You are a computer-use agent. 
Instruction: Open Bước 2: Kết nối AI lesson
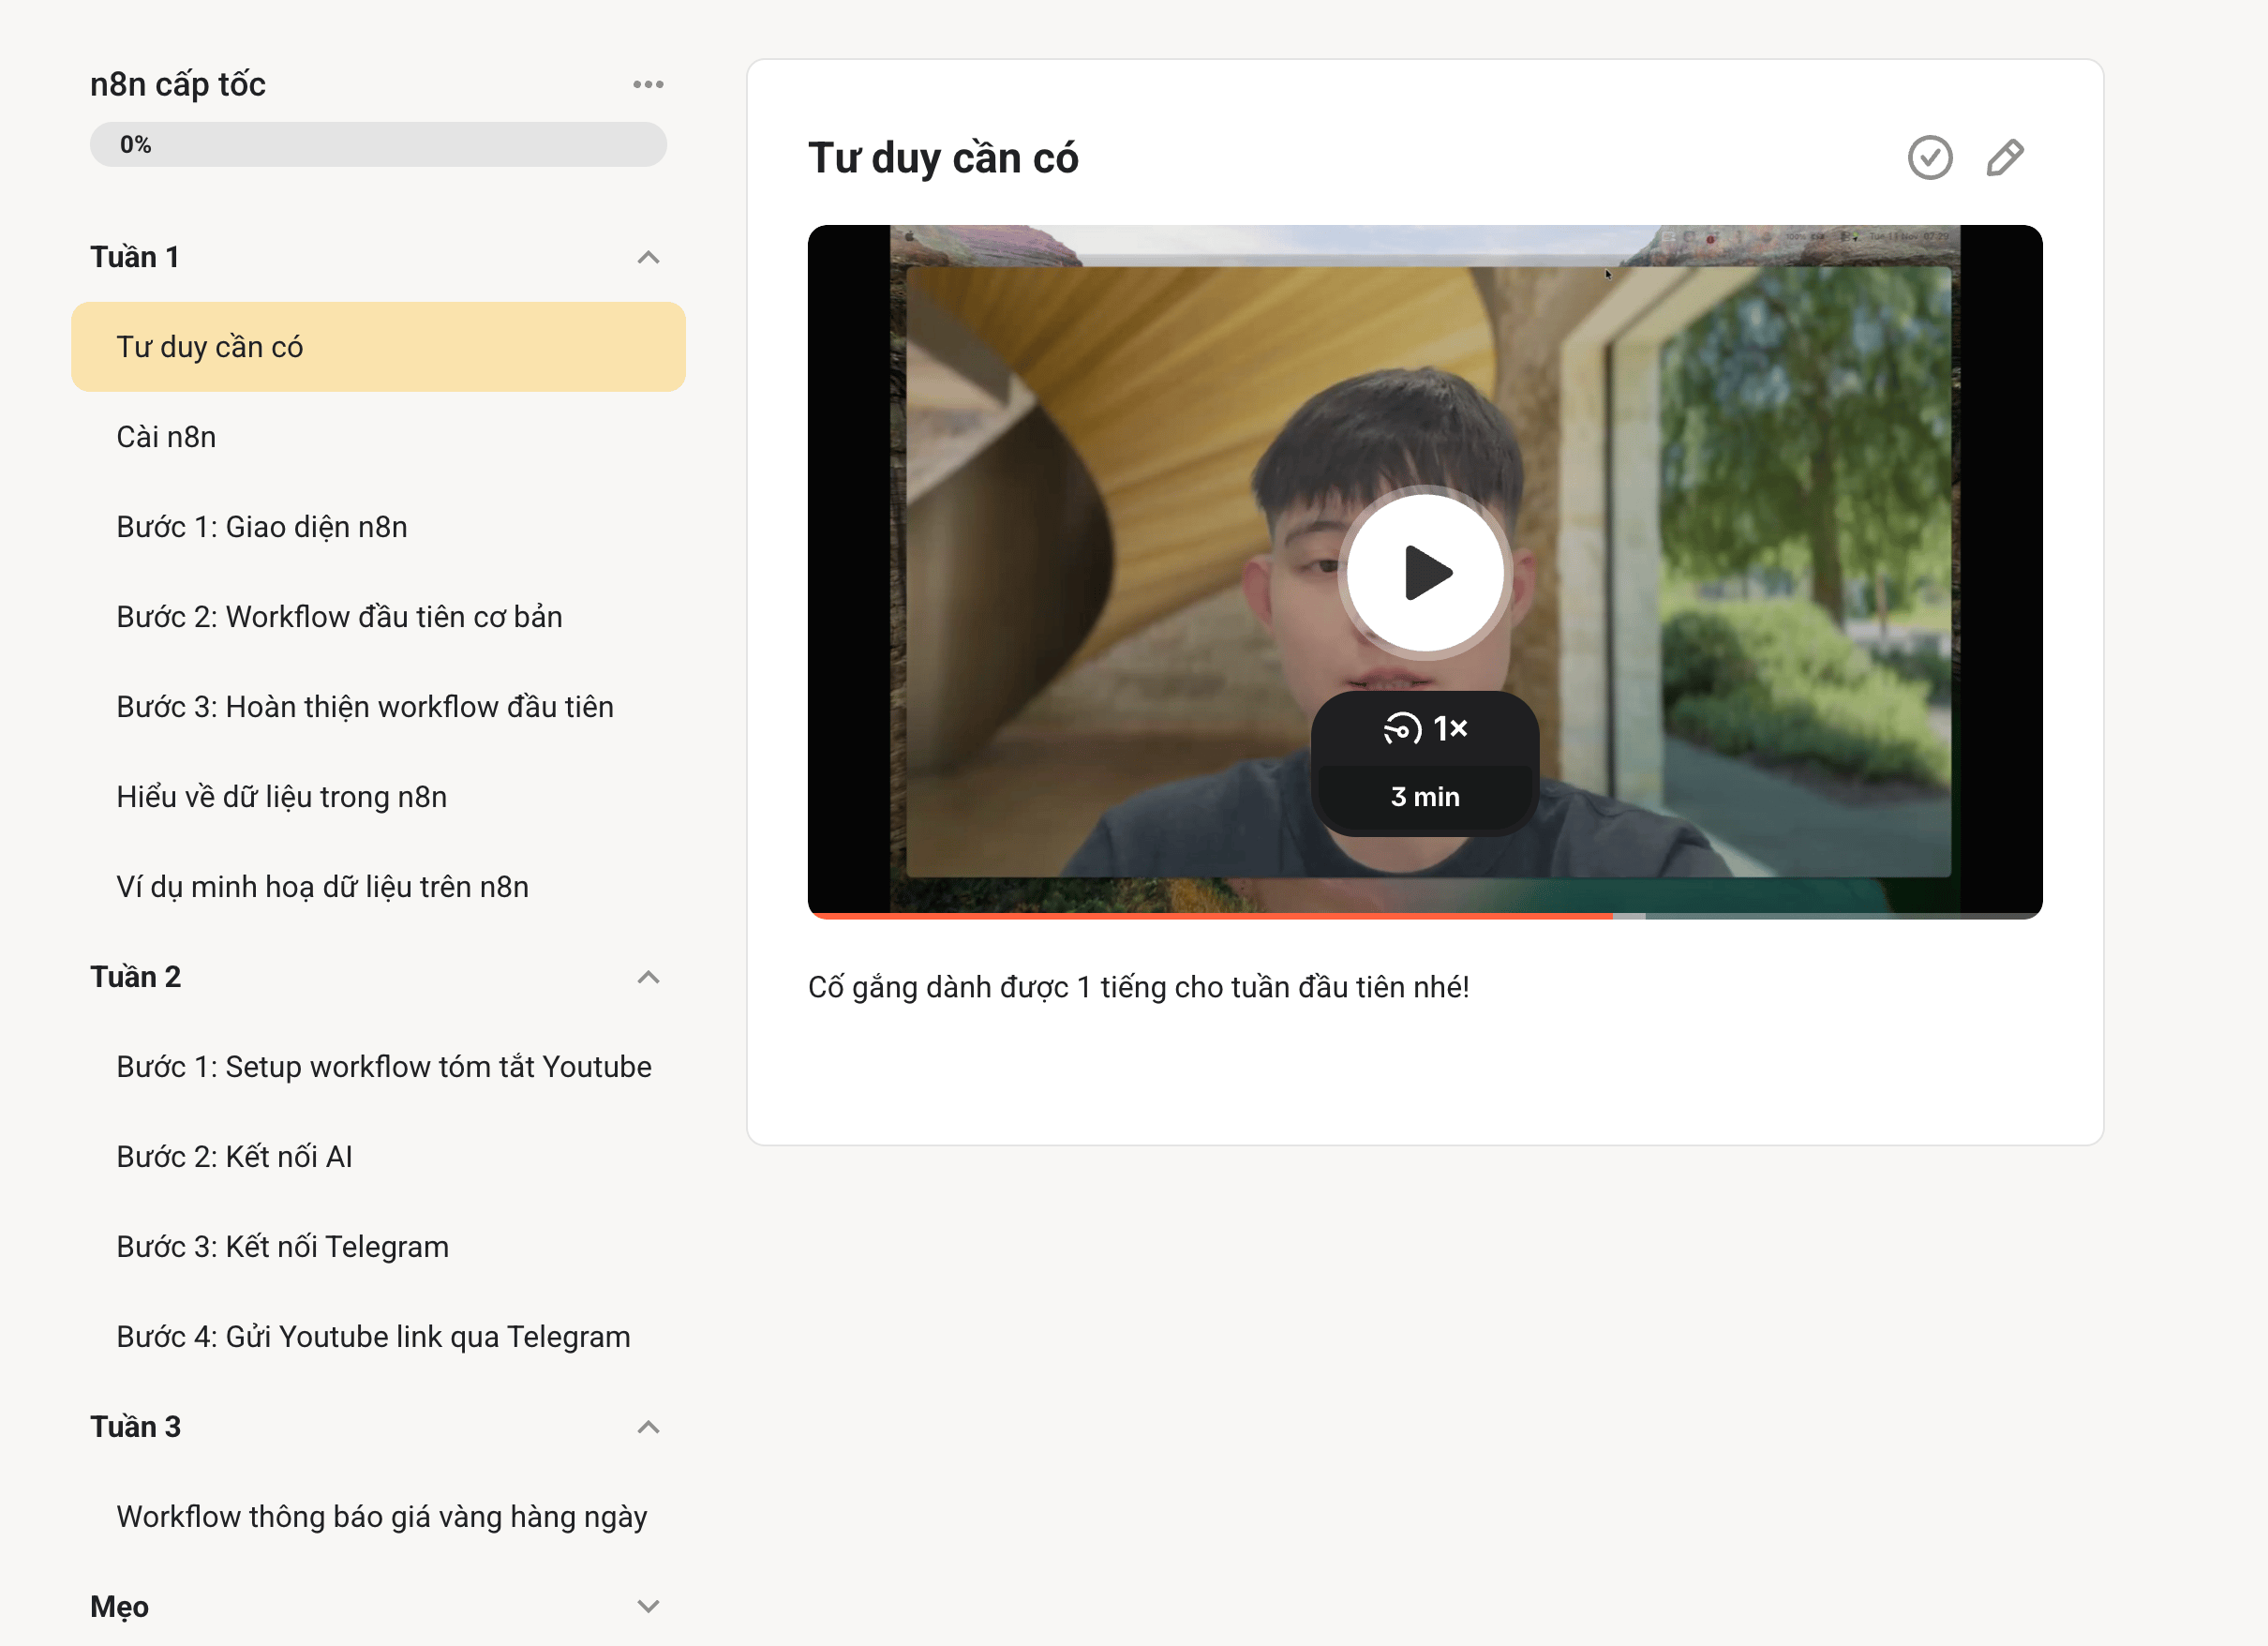tap(234, 1157)
